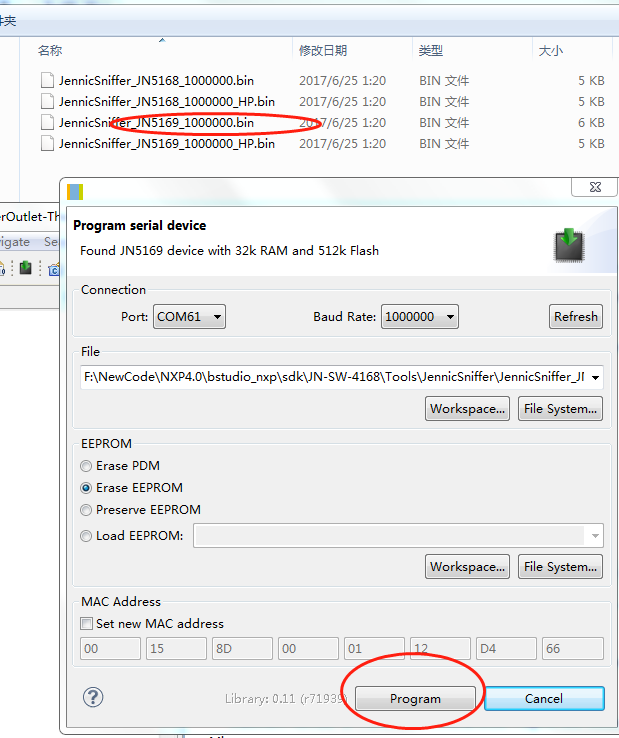Select file JennicSniffer_JN5168_1000000_HP.bin
Screen dimensions: 619x738
[167, 102]
